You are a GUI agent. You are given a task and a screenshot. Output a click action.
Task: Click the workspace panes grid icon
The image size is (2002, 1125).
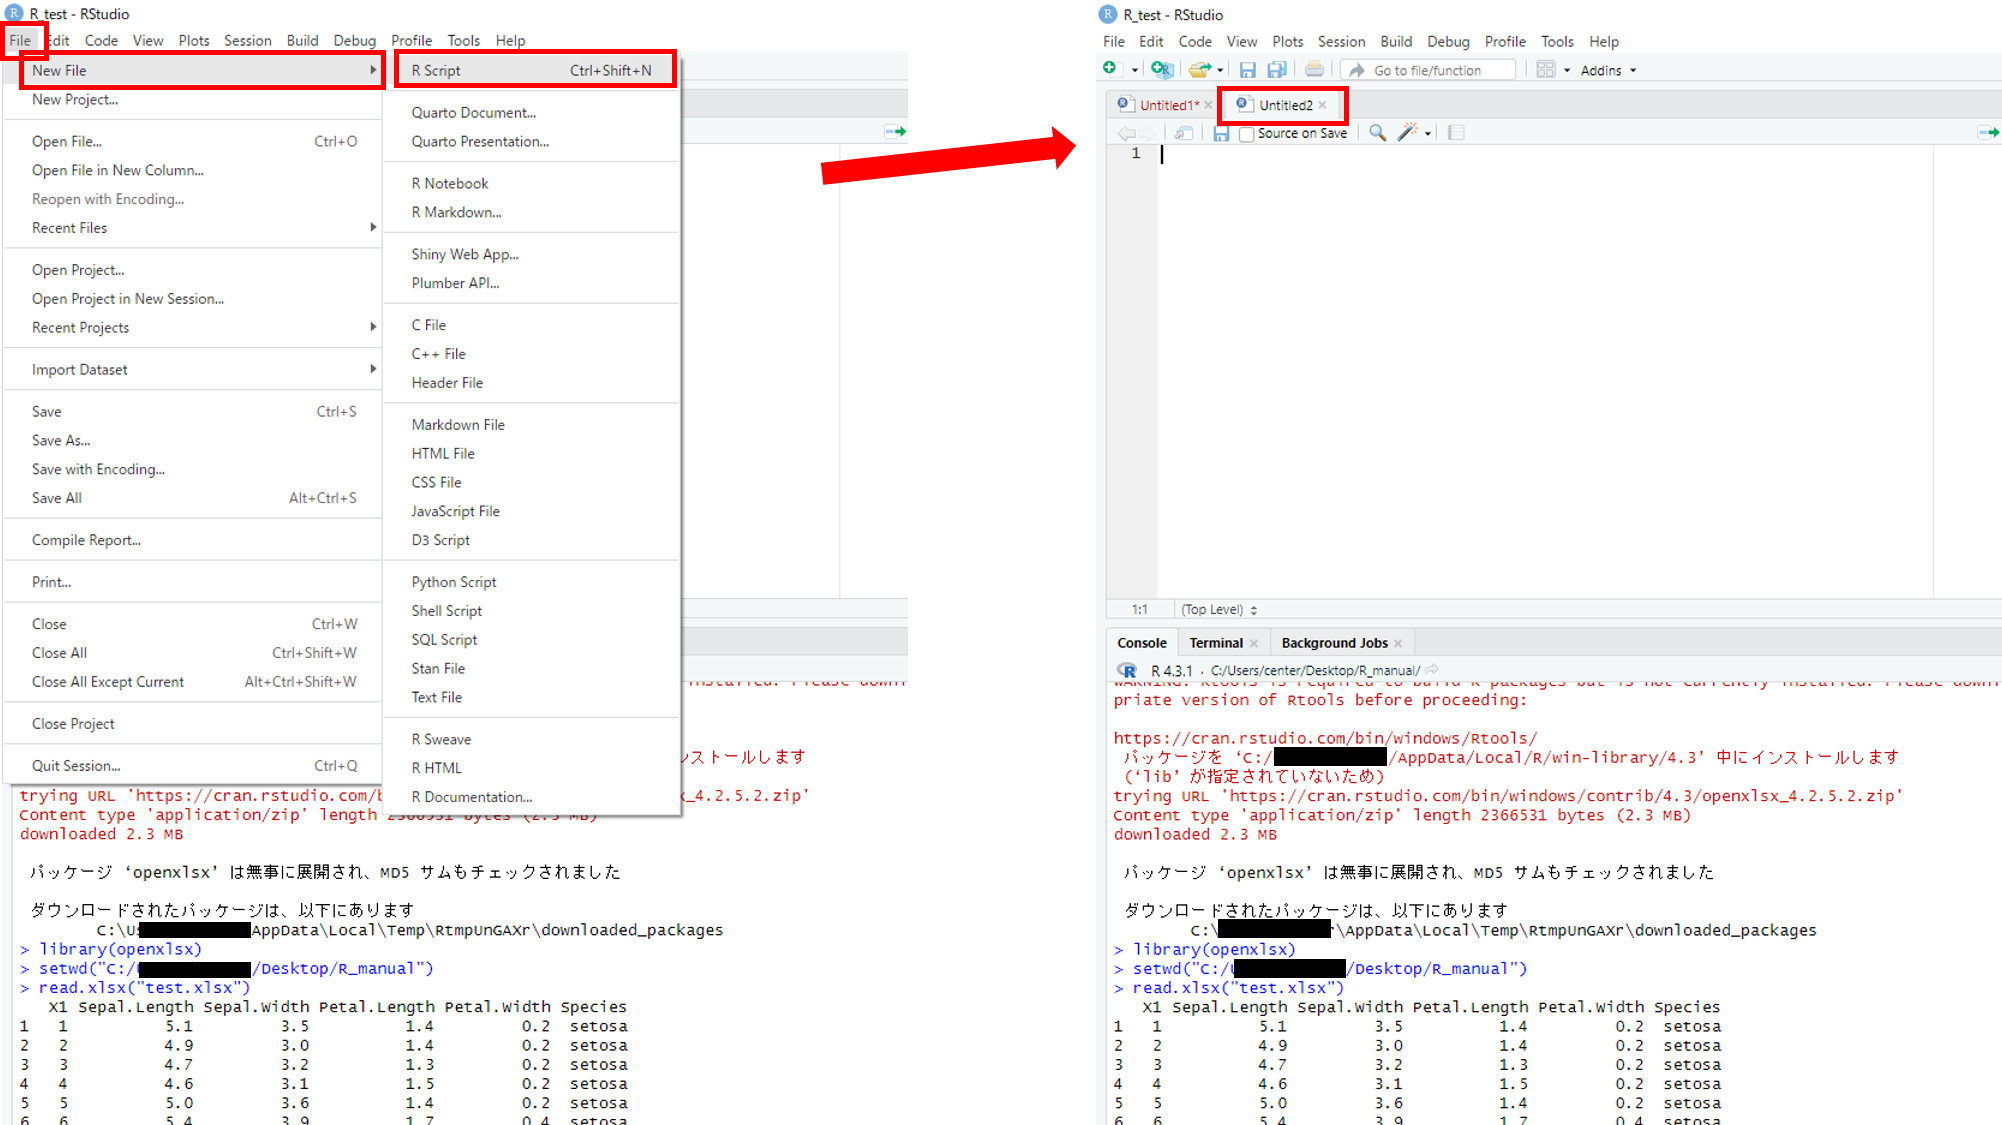click(x=1545, y=70)
